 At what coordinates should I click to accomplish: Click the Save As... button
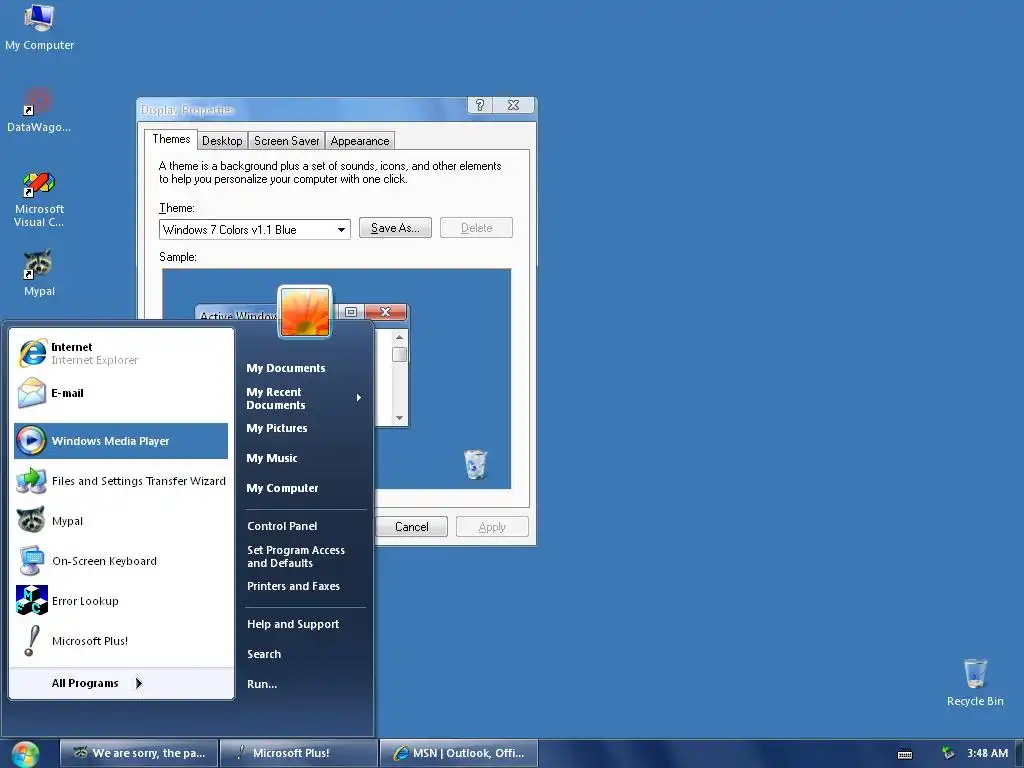395,228
